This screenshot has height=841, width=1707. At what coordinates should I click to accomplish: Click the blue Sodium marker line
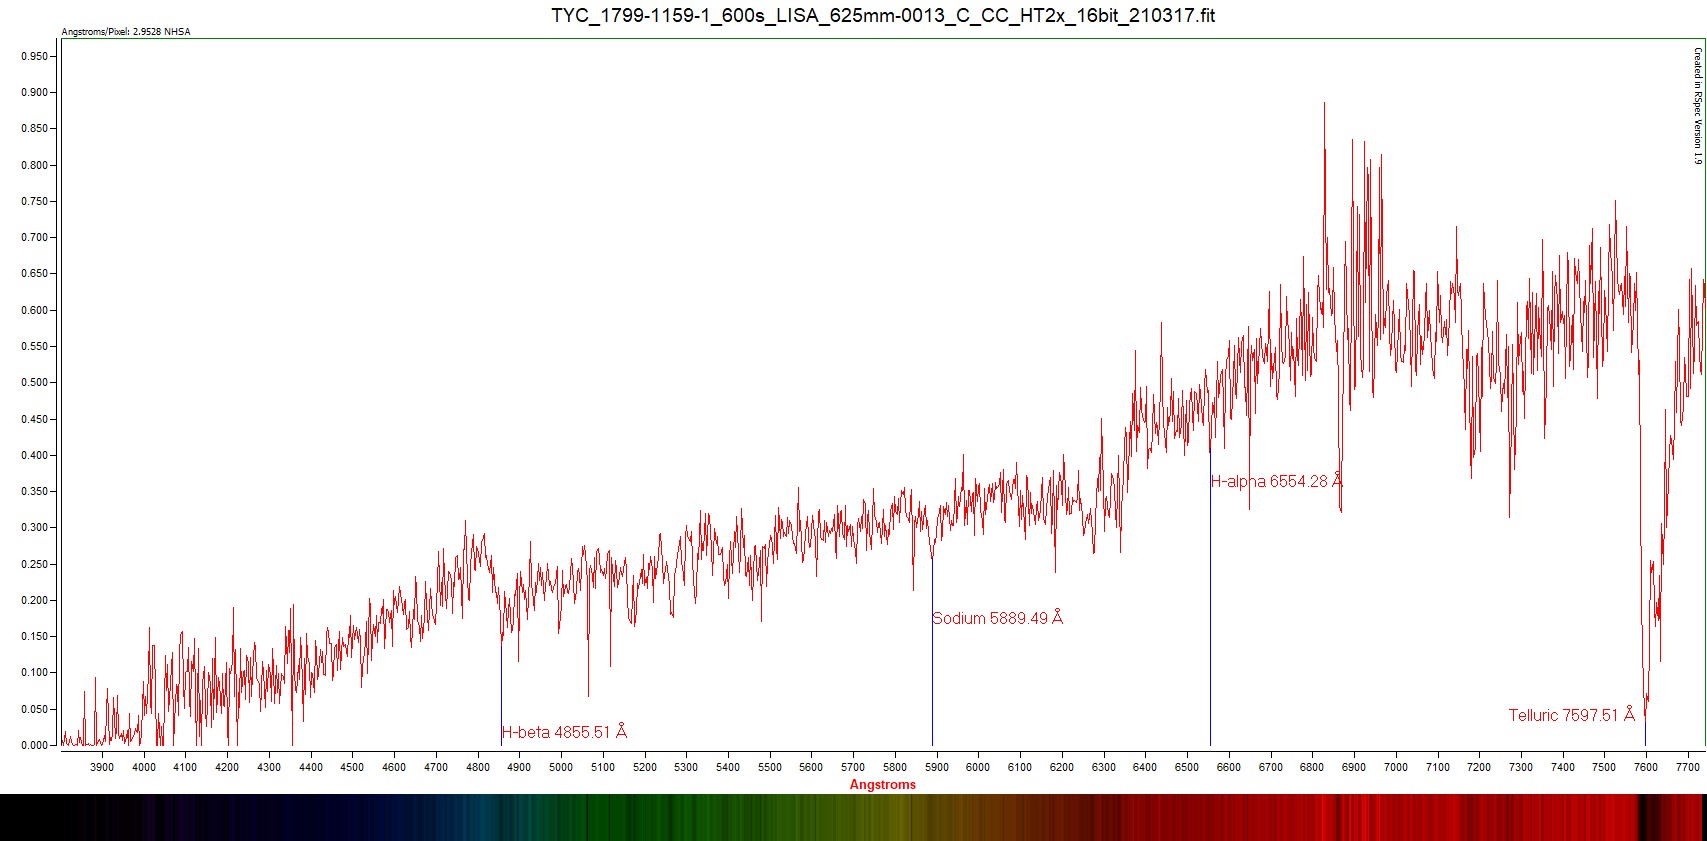pyautogui.click(x=932, y=680)
